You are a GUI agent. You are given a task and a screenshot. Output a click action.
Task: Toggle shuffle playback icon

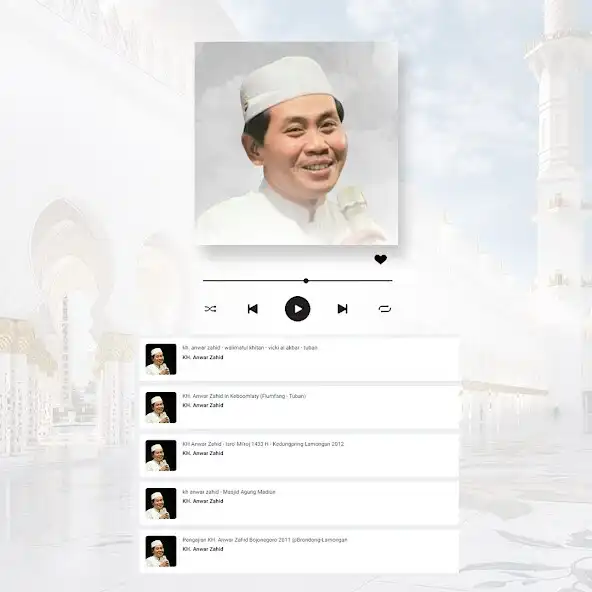point(210,309)
